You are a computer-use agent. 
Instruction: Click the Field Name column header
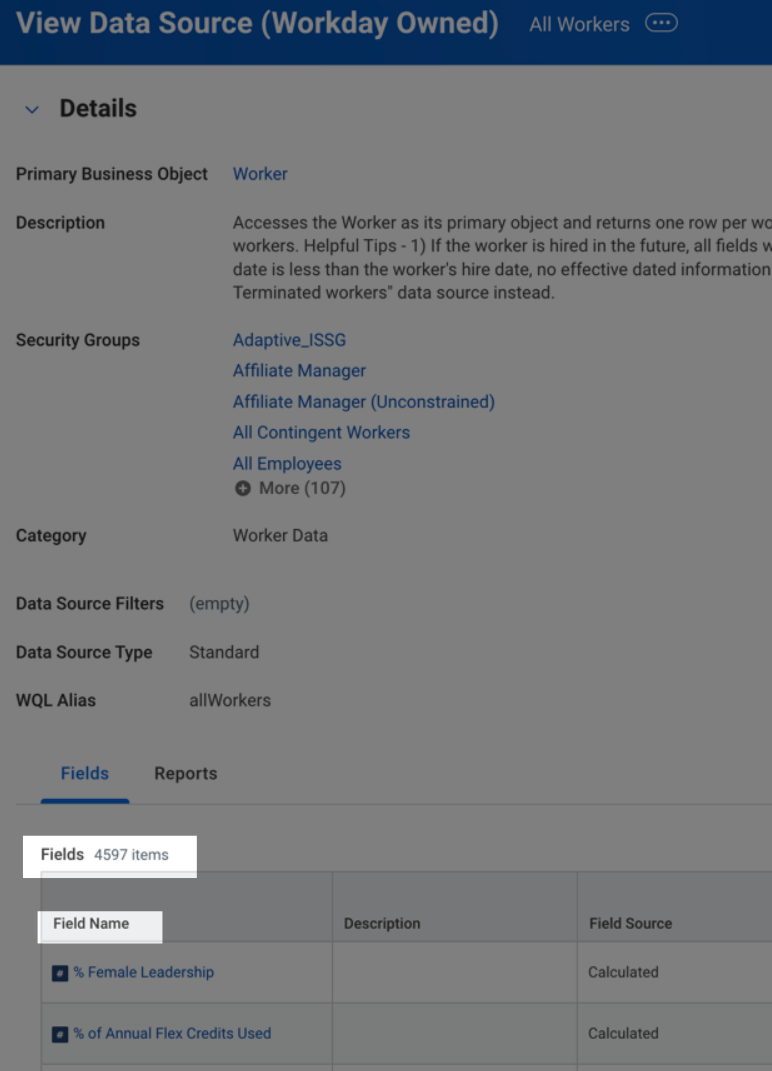pos(91,924)
